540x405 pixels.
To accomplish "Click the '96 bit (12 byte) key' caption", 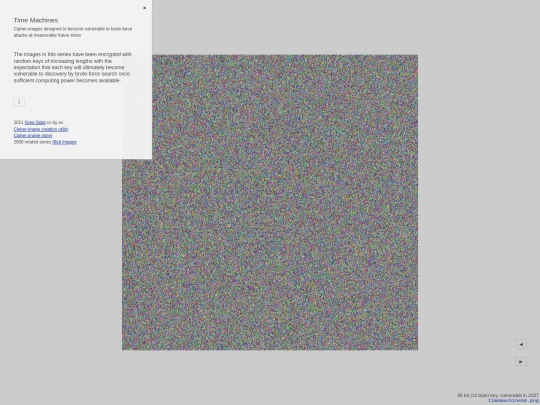I will [x=498, y=395].
